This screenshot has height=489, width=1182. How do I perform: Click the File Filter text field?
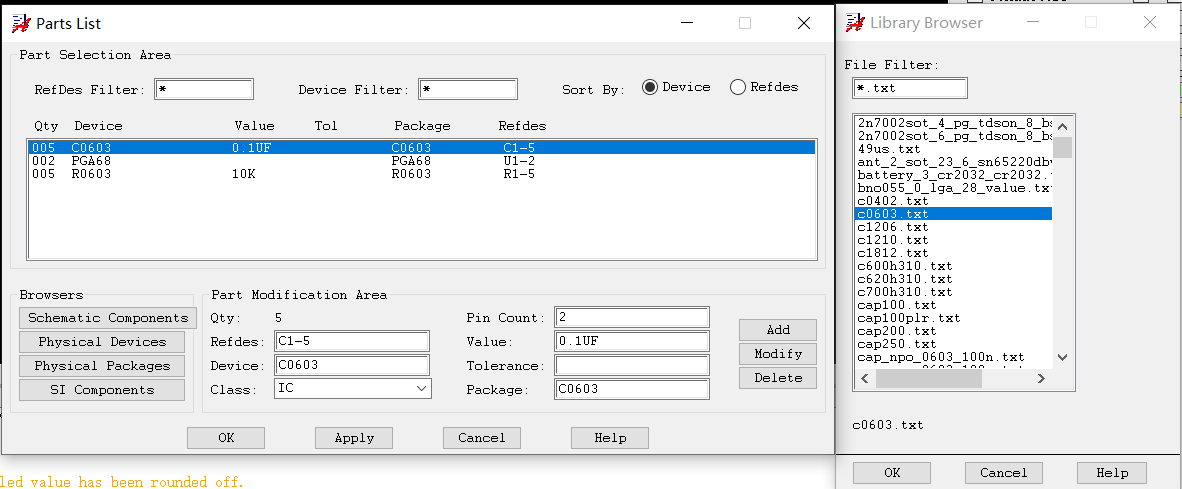point(910,88)
